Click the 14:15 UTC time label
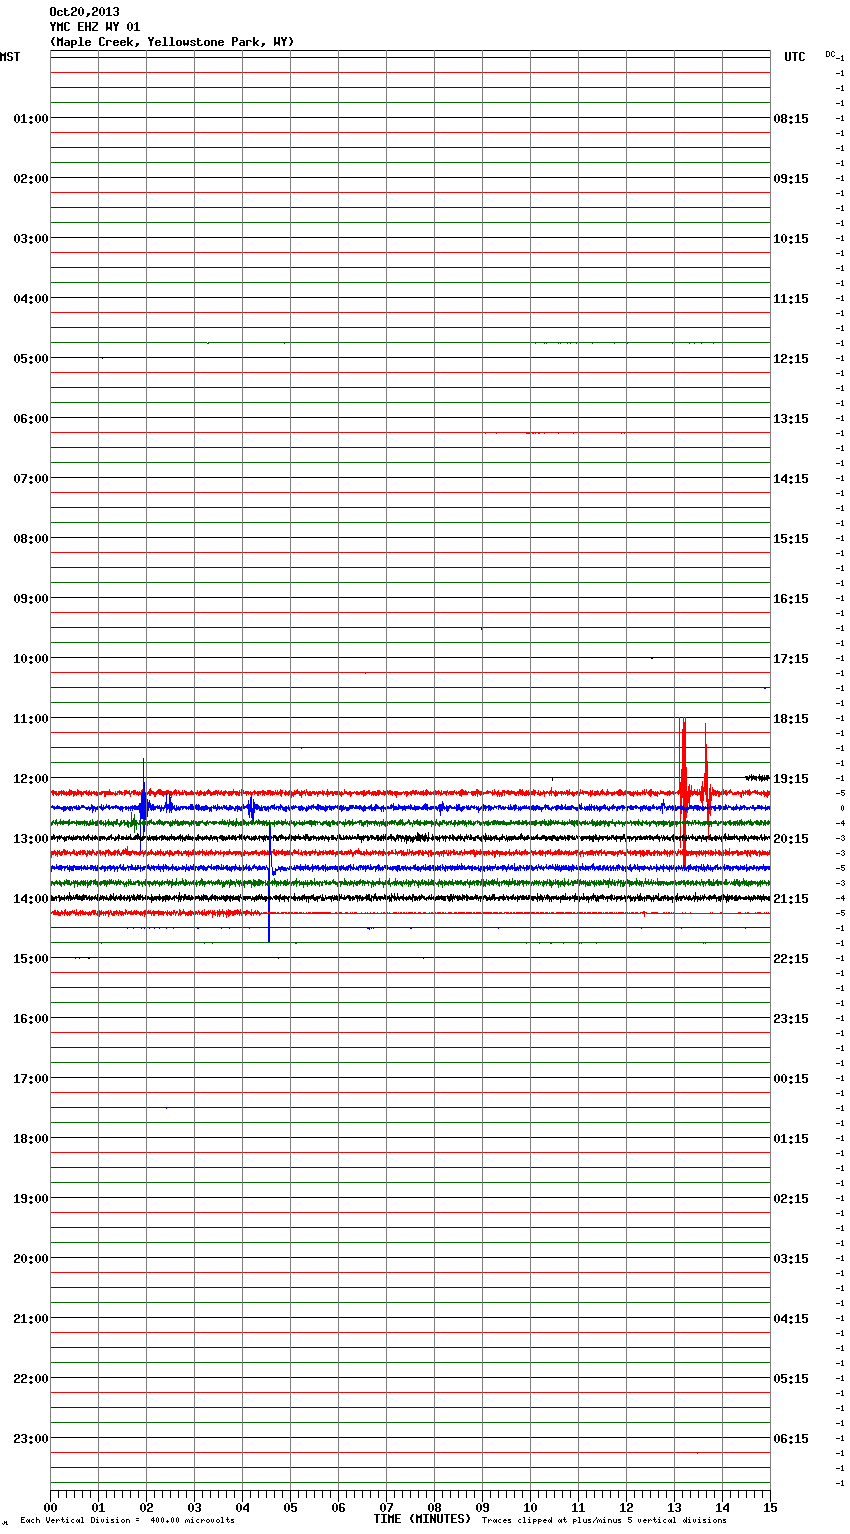 point(791,479)
